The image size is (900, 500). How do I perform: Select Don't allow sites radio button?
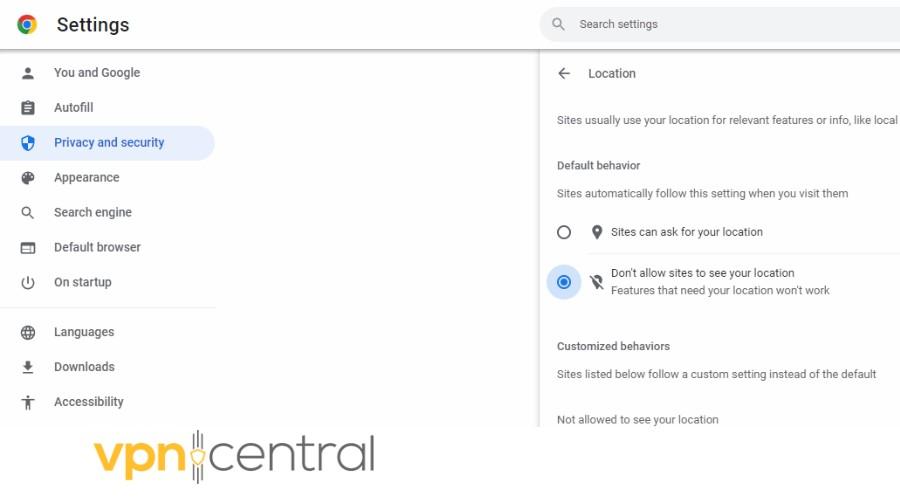(564, 282)
